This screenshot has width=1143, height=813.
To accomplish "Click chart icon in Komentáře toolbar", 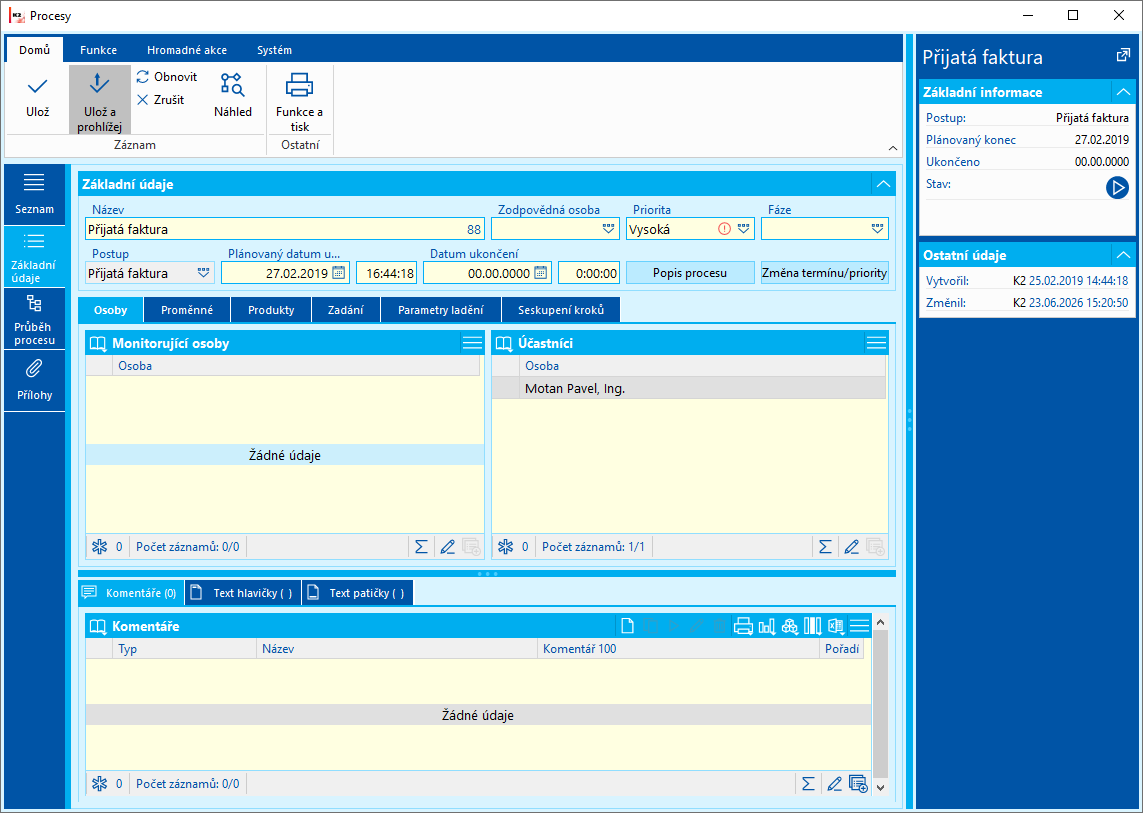I will (x=767, y=626).
